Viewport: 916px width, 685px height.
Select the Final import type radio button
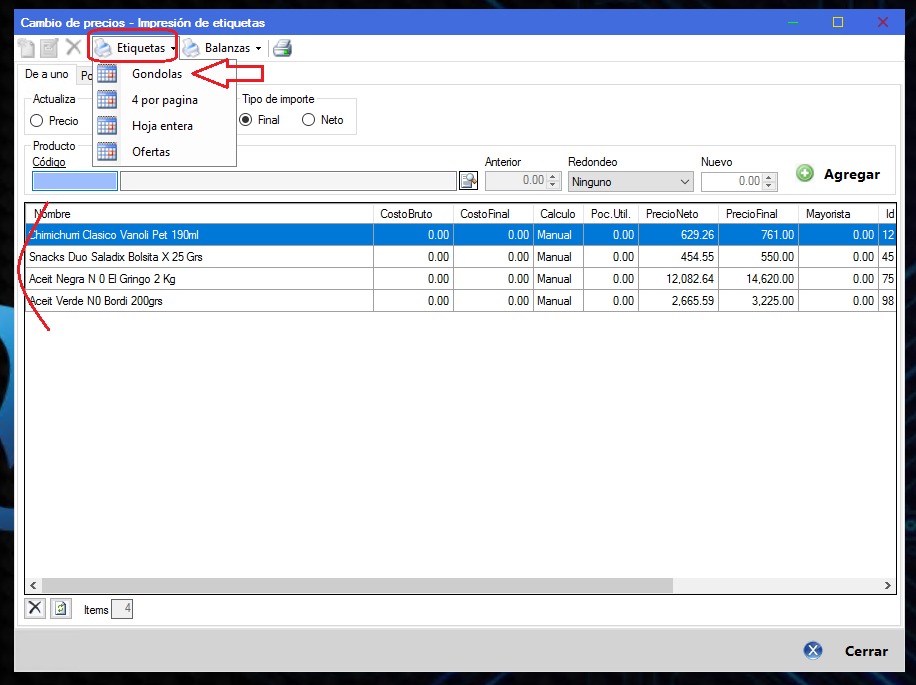(246, 120)
